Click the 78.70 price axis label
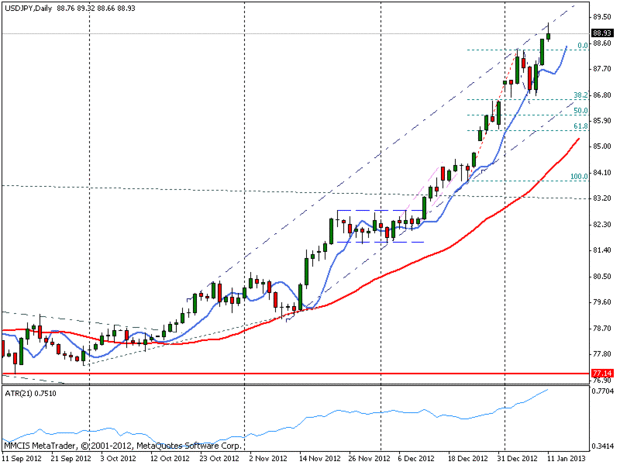Screen dimensions: 620x465 (602, 328)
